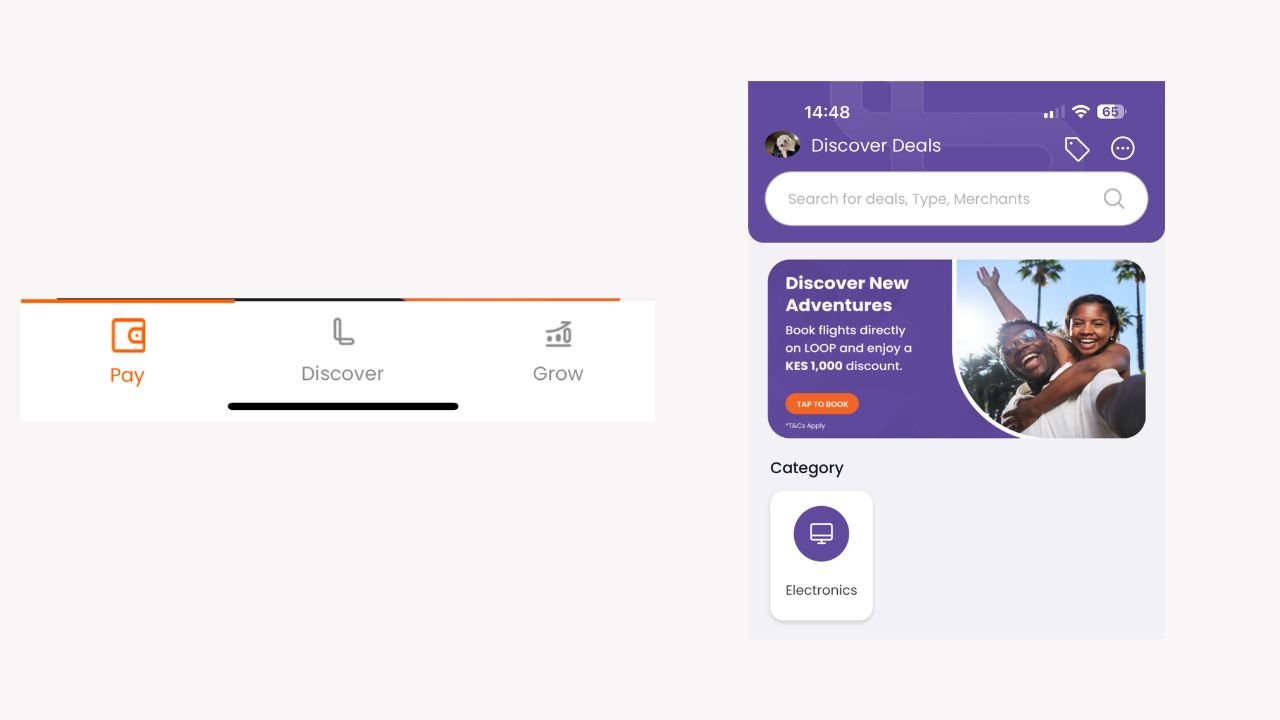Select the Electronics monitor icon
Image resolution: width=1280 pixels, height=720 pixels.
pyautogui.click(x=821, y=533)
